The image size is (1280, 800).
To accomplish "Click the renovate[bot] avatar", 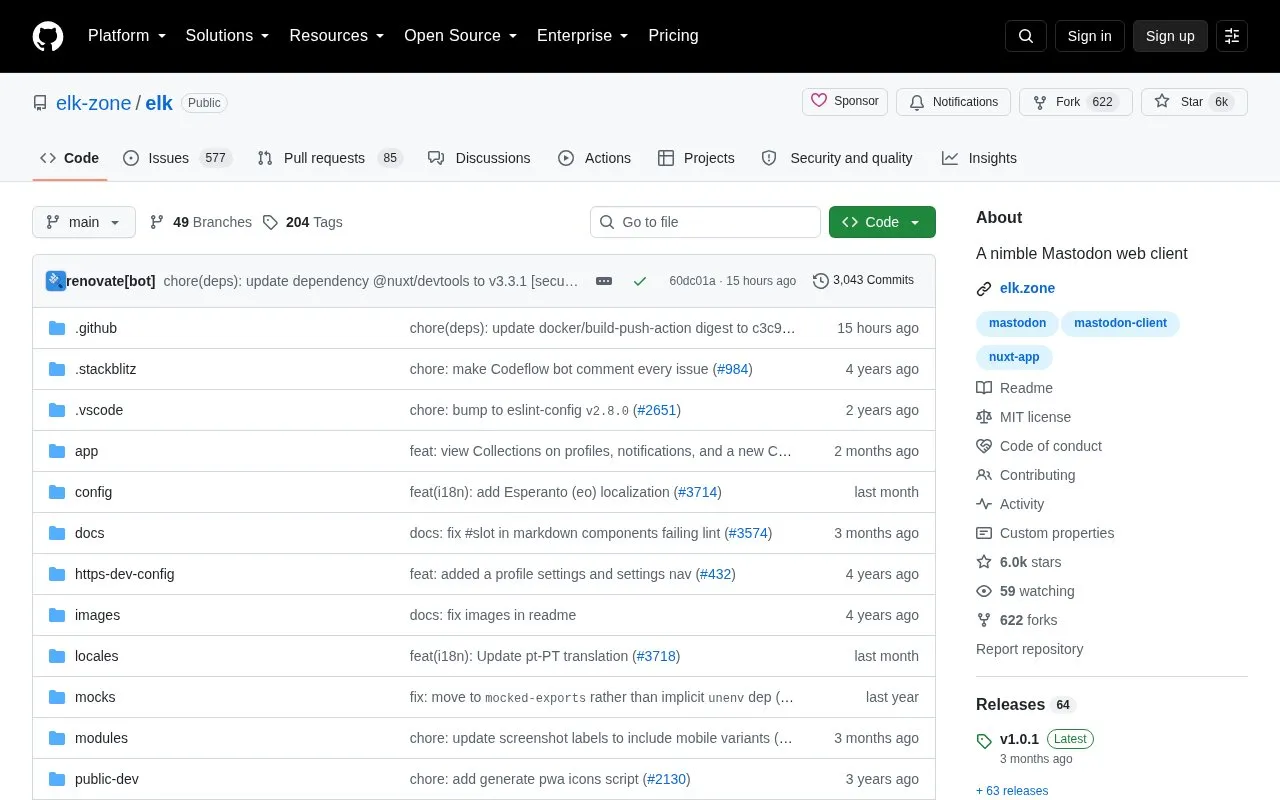I will pyautogui.click(x=56, y=281).
